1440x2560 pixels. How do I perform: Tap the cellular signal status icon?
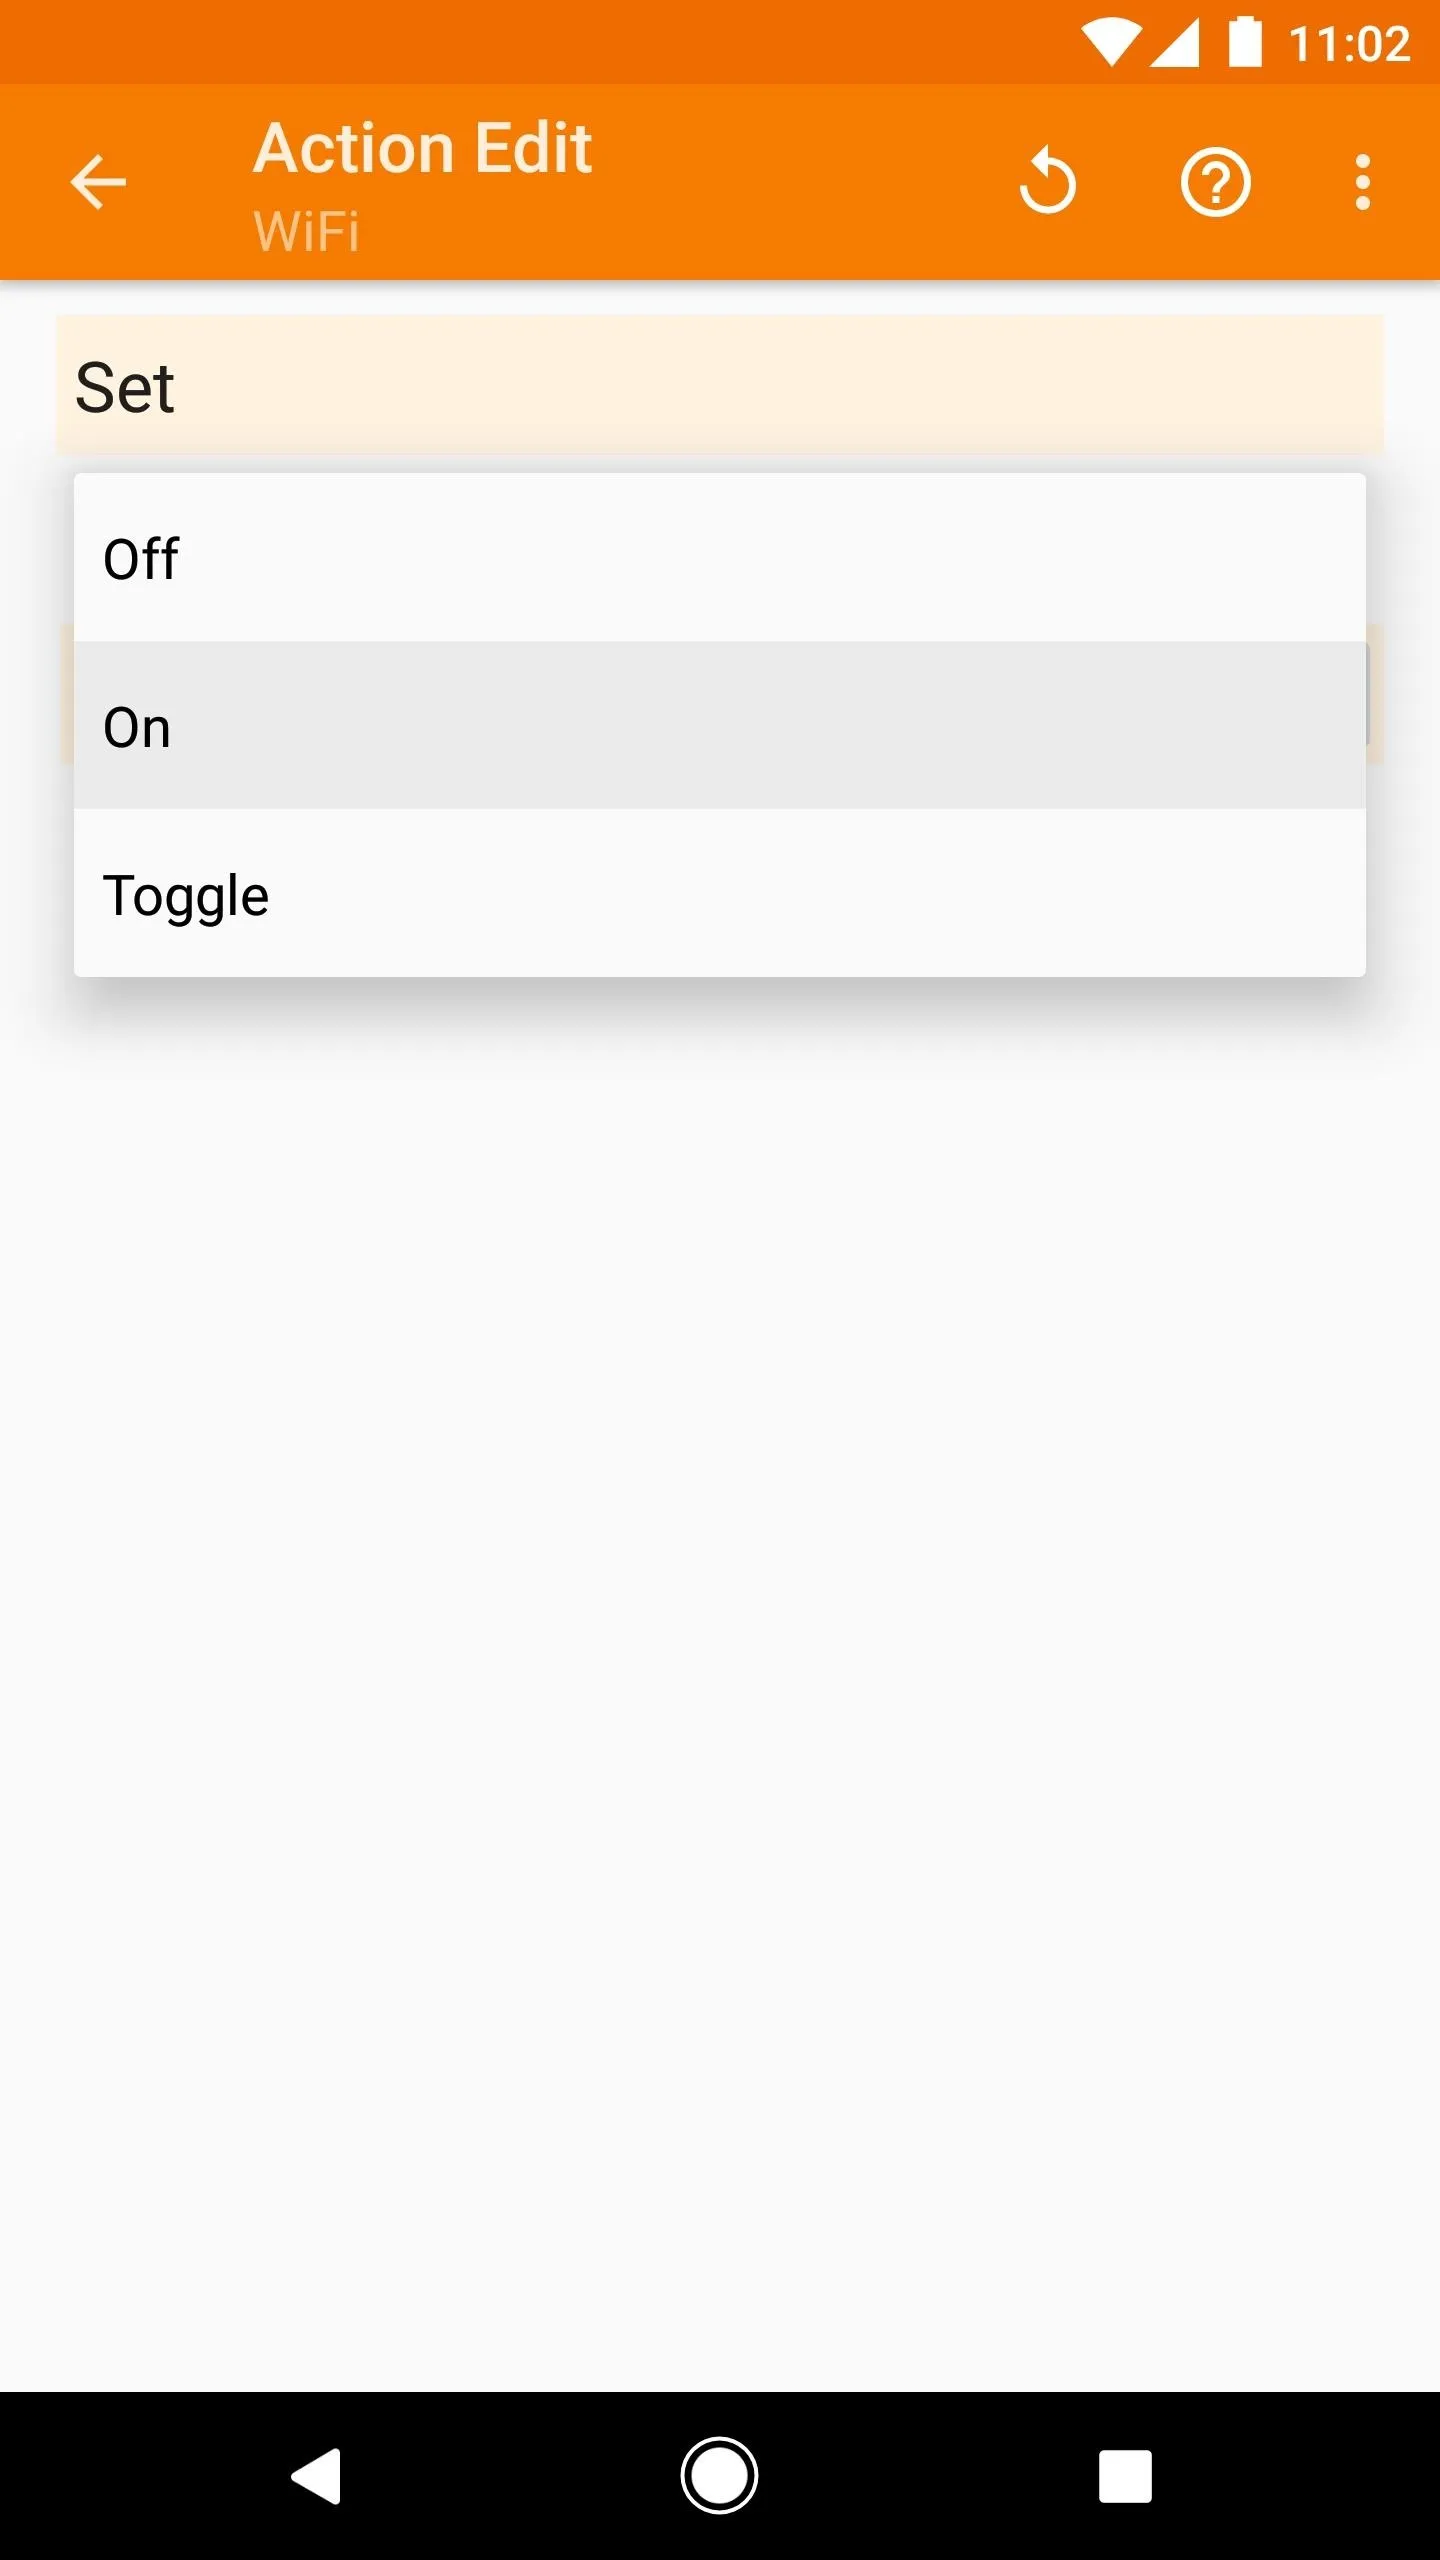click(x=1175, y=44)
